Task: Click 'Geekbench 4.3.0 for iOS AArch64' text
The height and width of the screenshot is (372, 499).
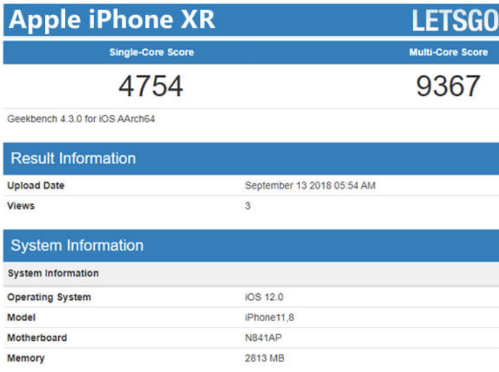Action: [81, 119]
